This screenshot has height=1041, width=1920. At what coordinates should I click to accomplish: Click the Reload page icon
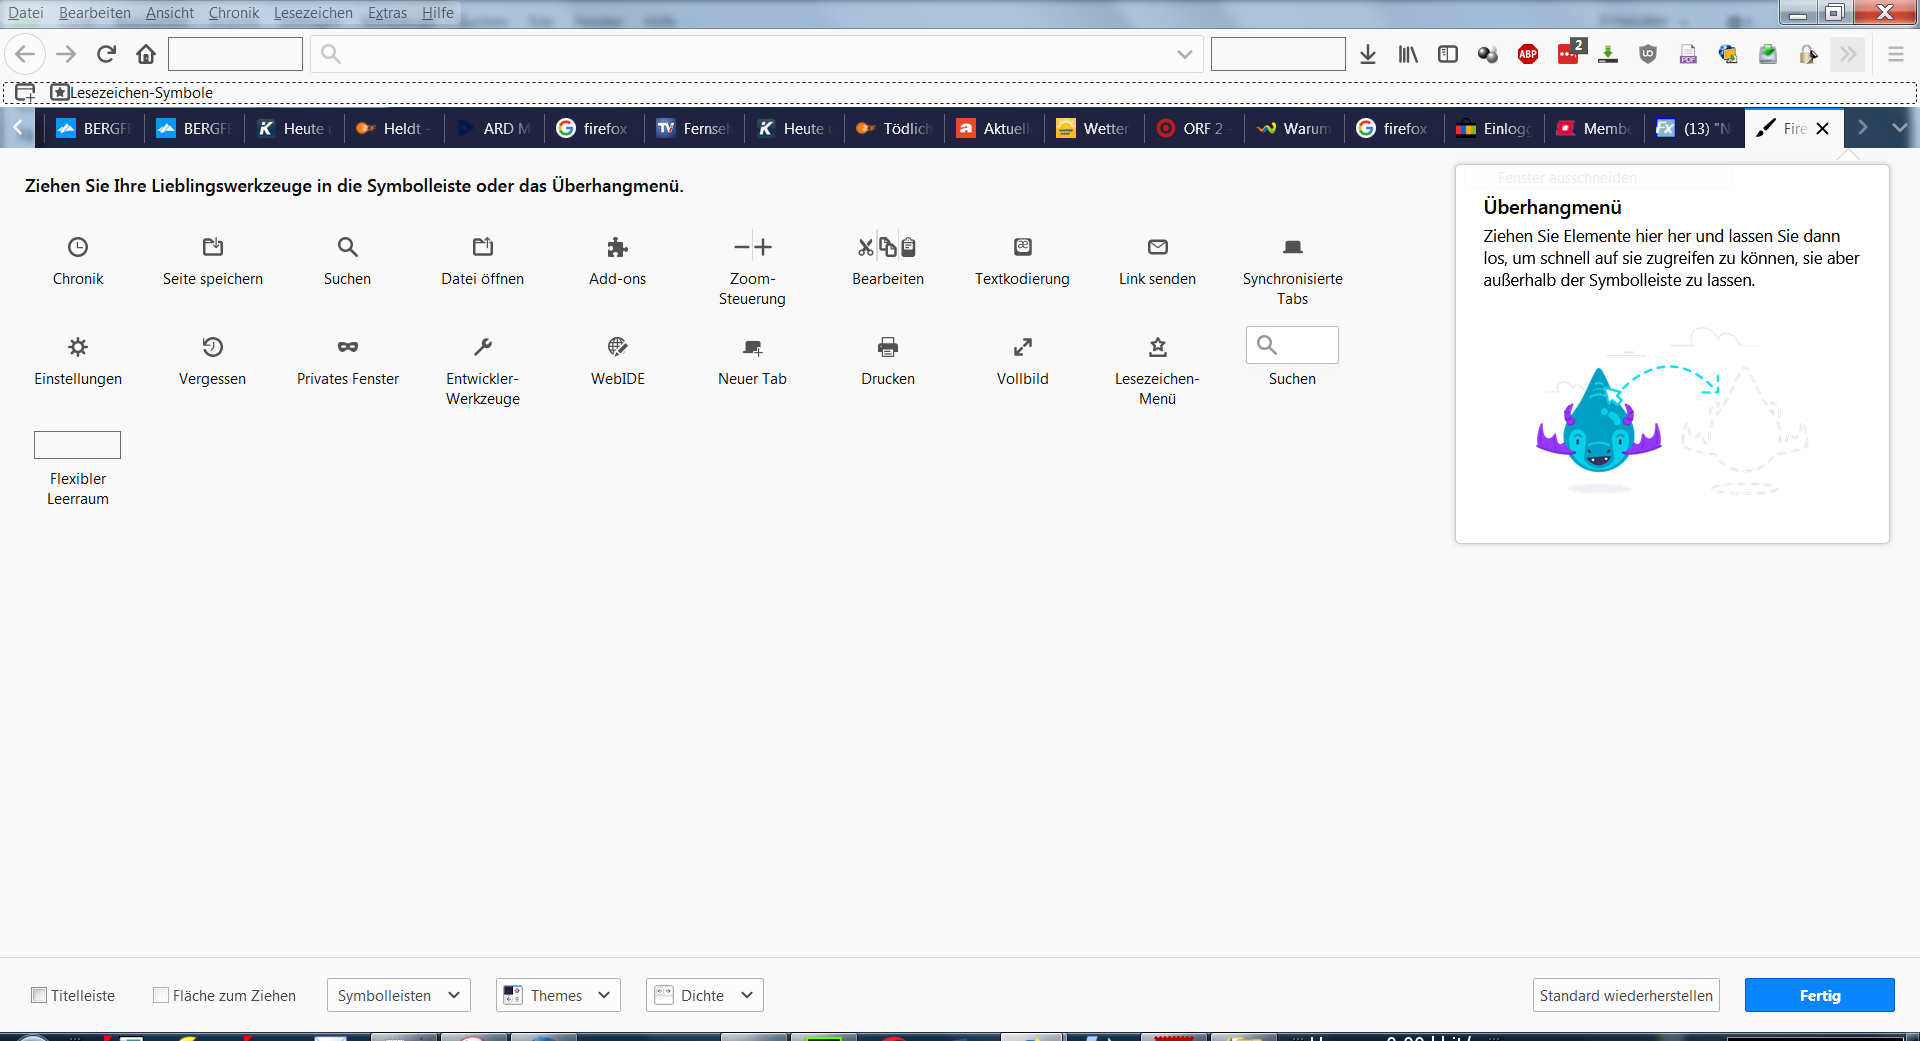[106, 54]
